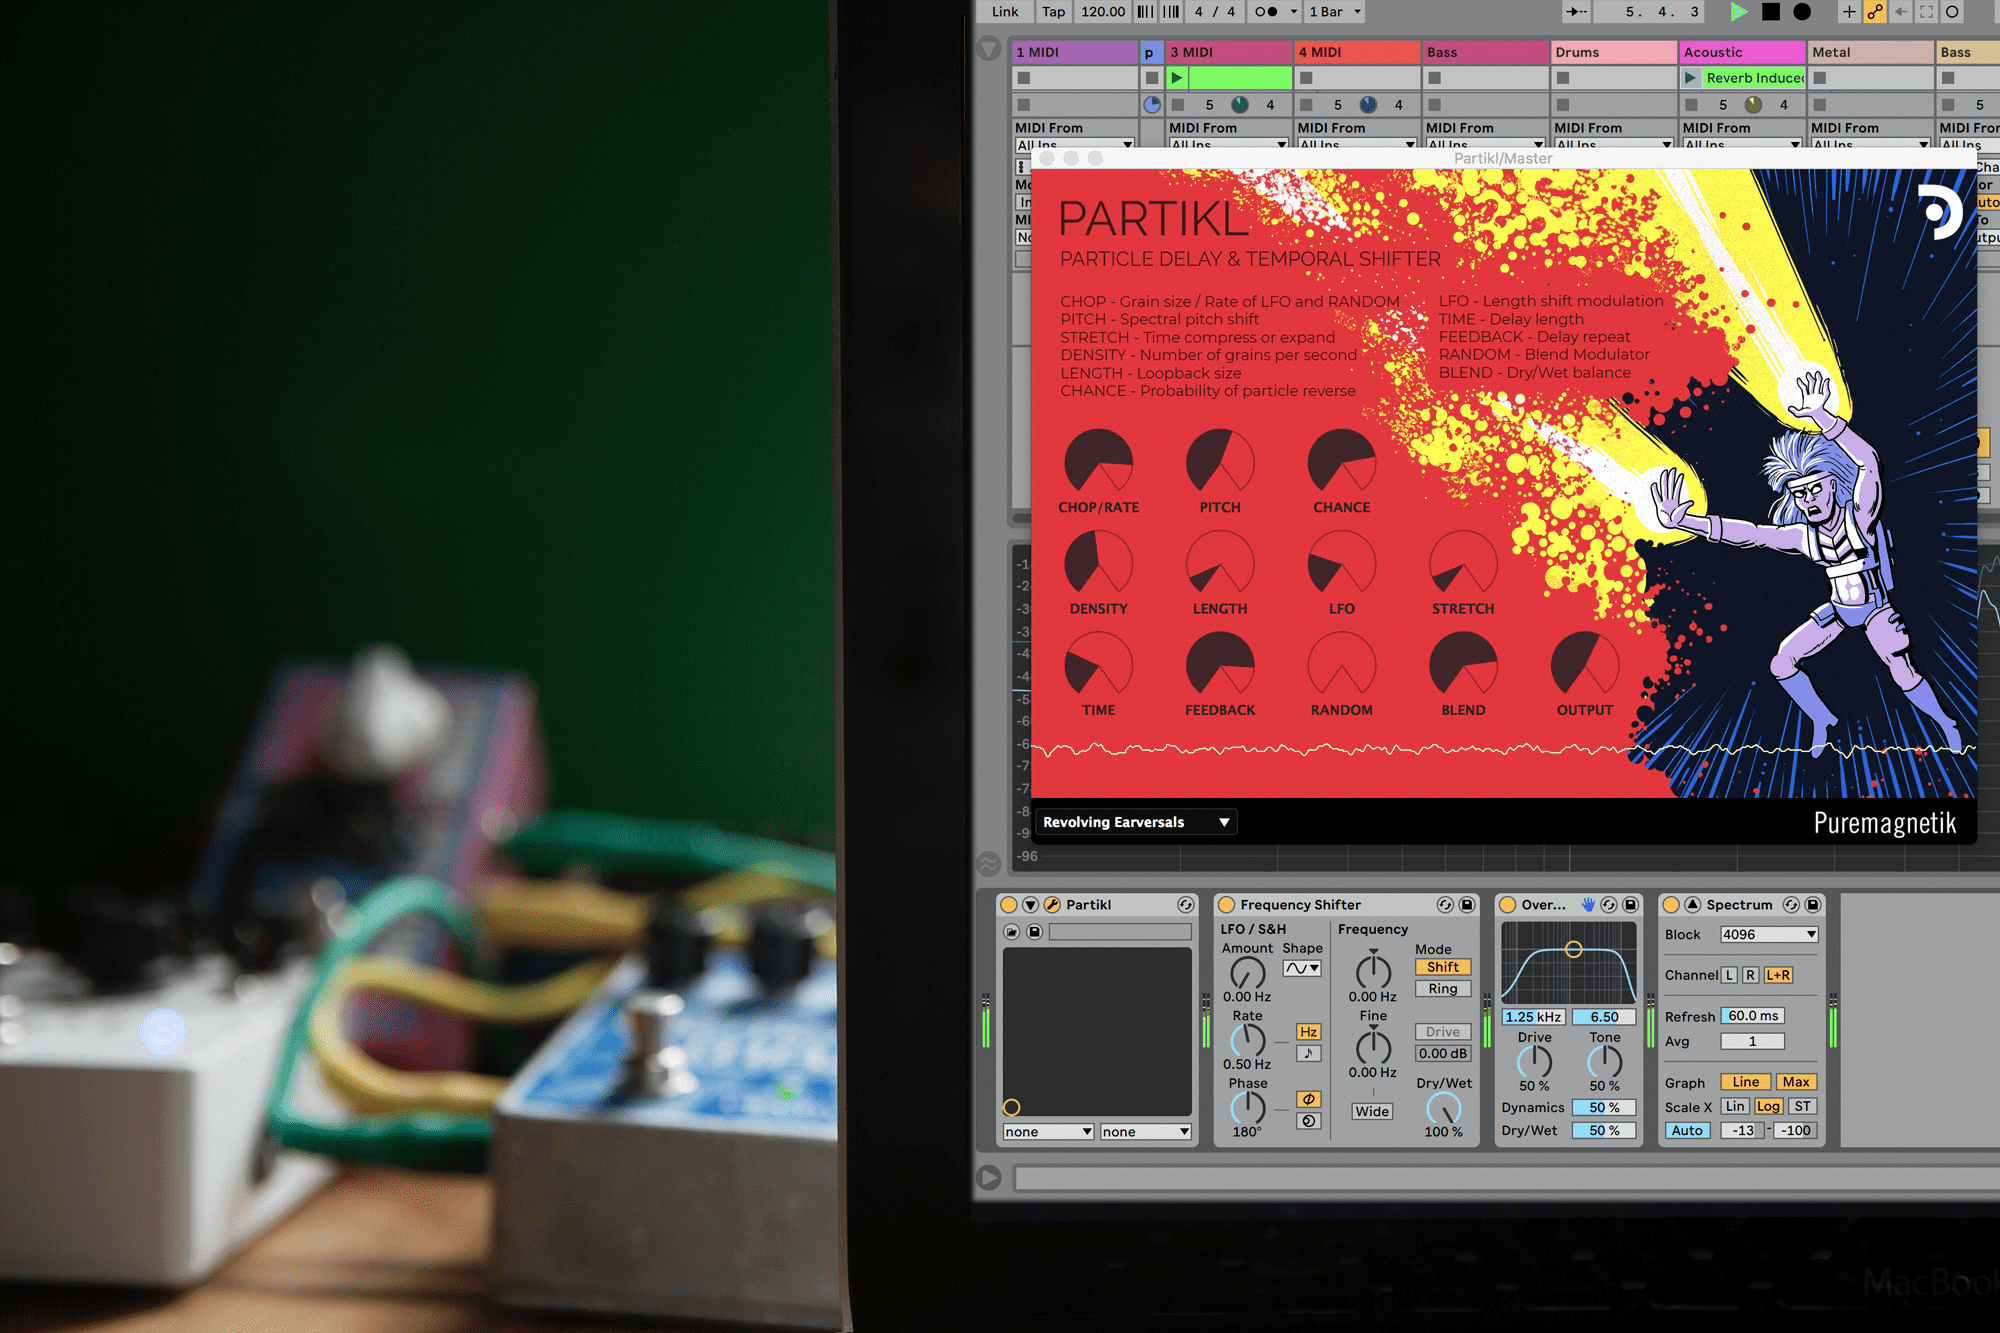Click the MIDI arrangement overdub plus icon

(x=1849, y=12)
